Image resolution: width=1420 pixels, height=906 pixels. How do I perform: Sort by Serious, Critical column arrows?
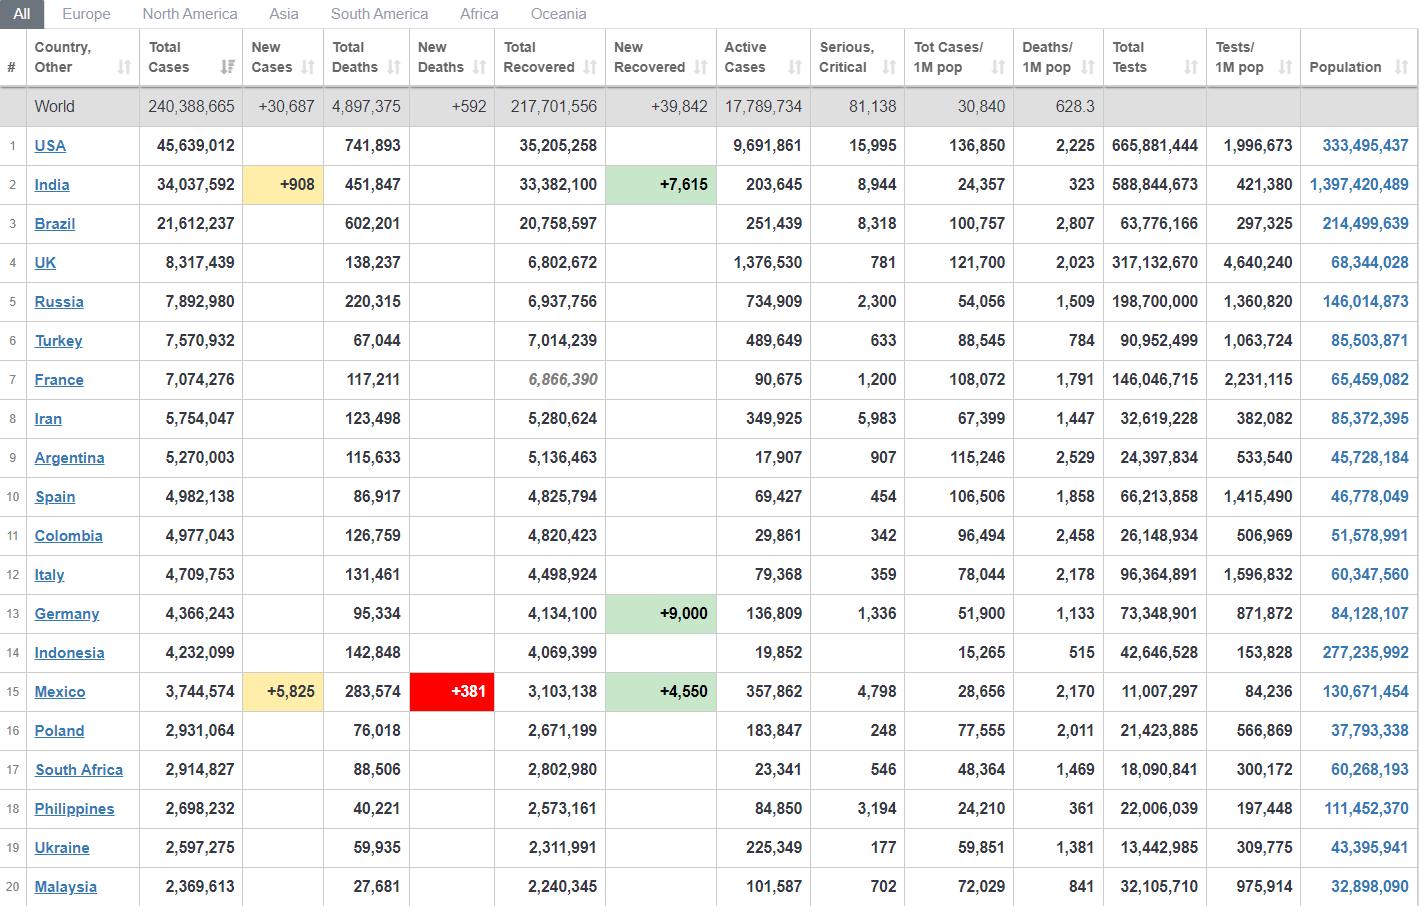click(x=889, y=67)
